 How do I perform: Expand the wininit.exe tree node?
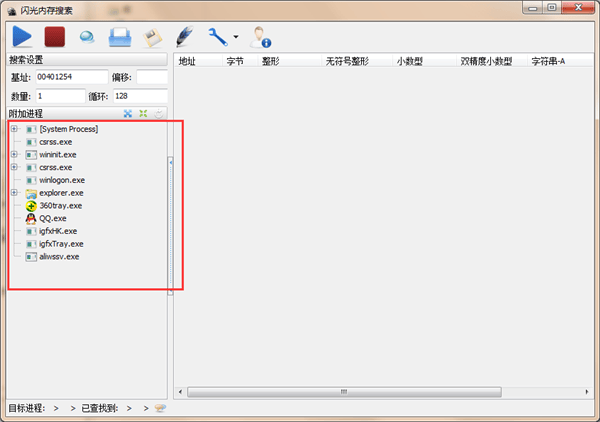click(13, 155)
